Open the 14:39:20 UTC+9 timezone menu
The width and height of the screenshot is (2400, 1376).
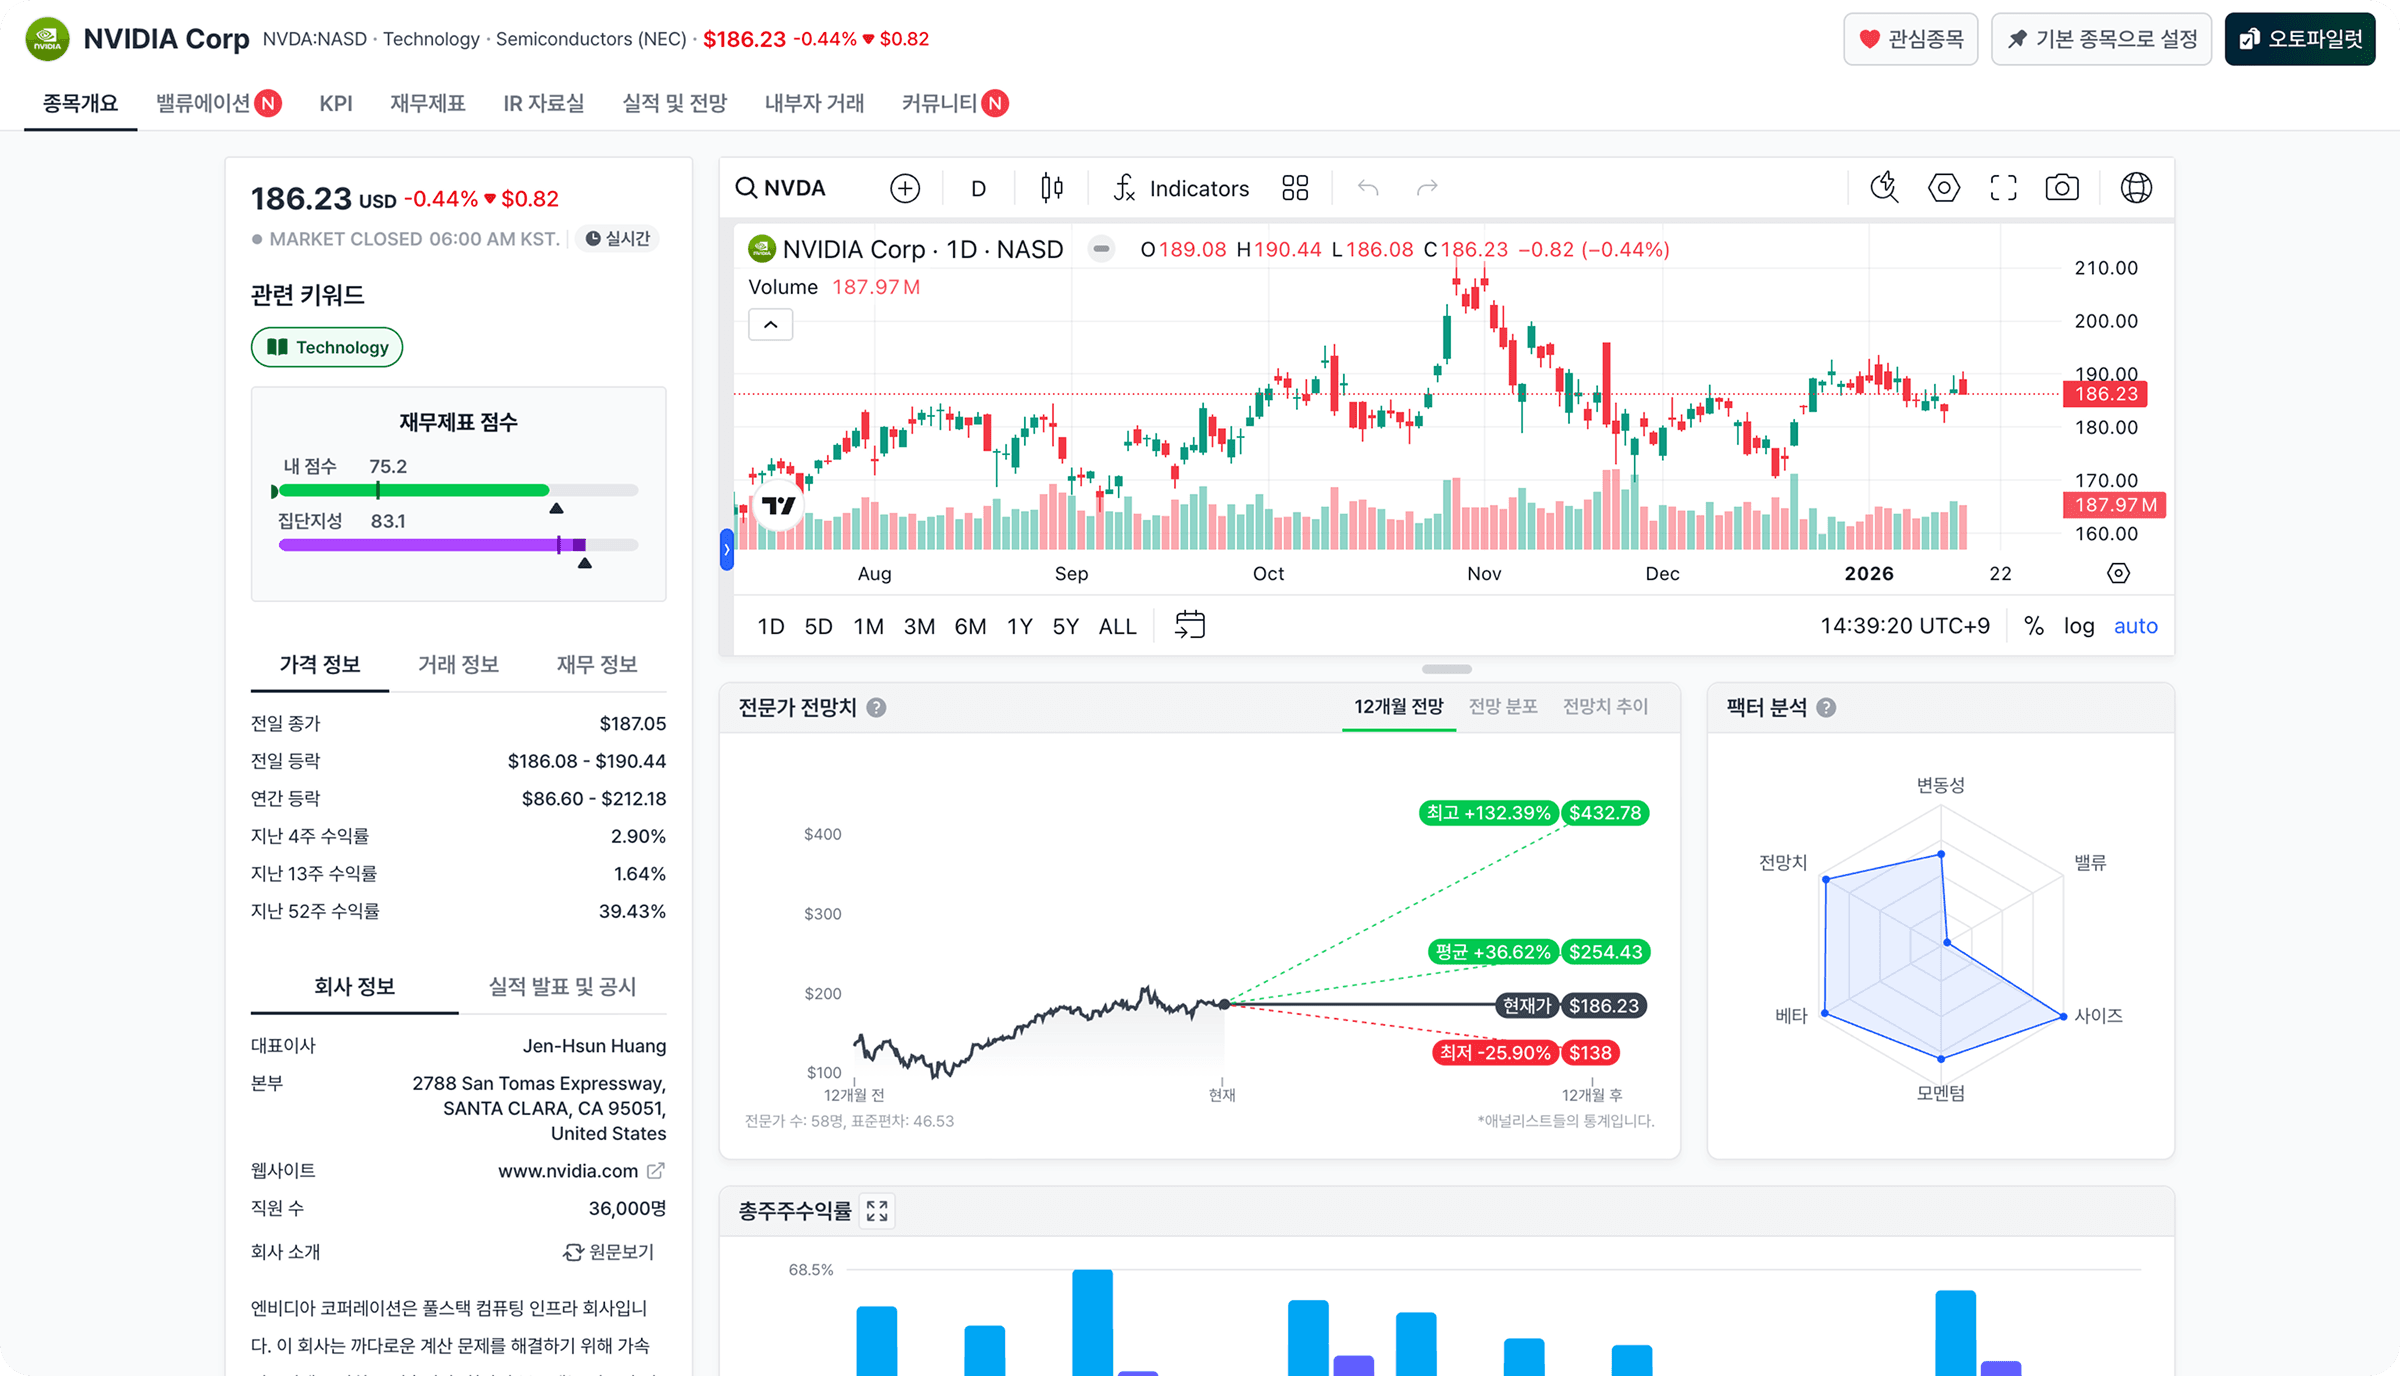point(1905,626)
